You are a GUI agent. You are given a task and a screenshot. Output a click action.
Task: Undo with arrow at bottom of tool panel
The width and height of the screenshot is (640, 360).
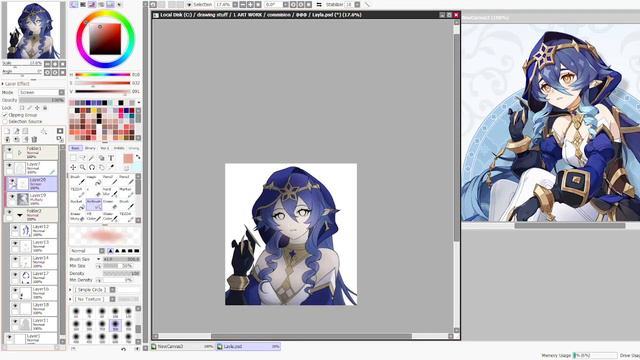(123, 349)
